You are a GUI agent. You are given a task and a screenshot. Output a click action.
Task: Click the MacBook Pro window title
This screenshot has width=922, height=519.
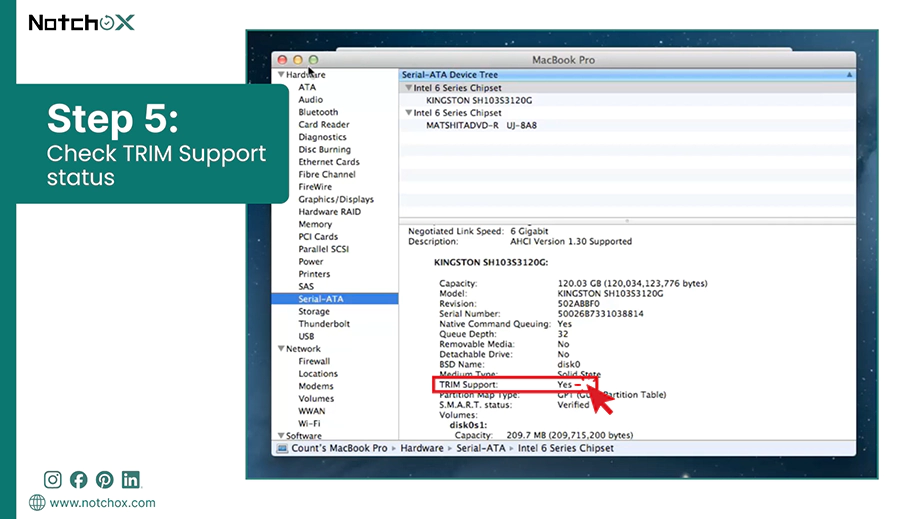pos(563,60)
